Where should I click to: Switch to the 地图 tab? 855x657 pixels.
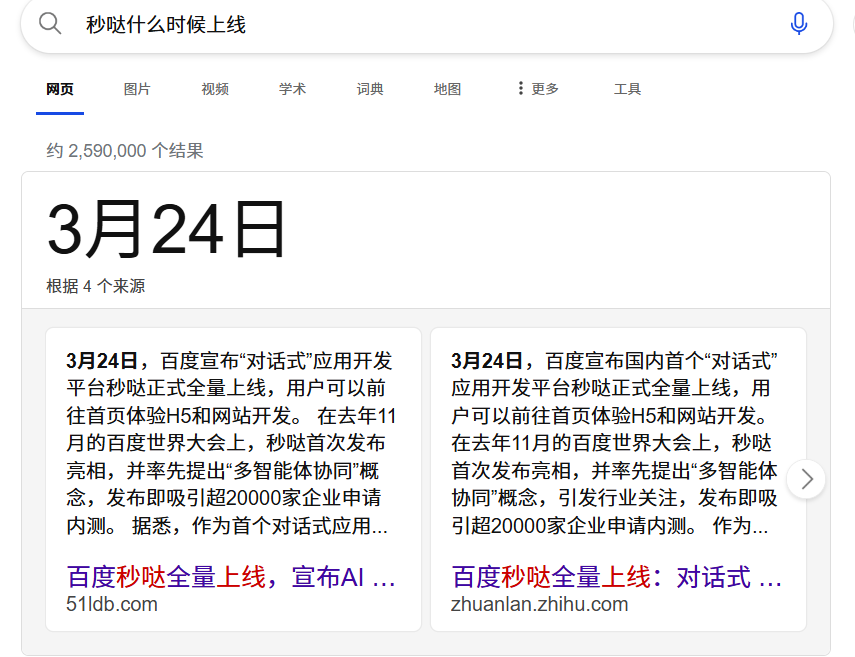(447, 89)
